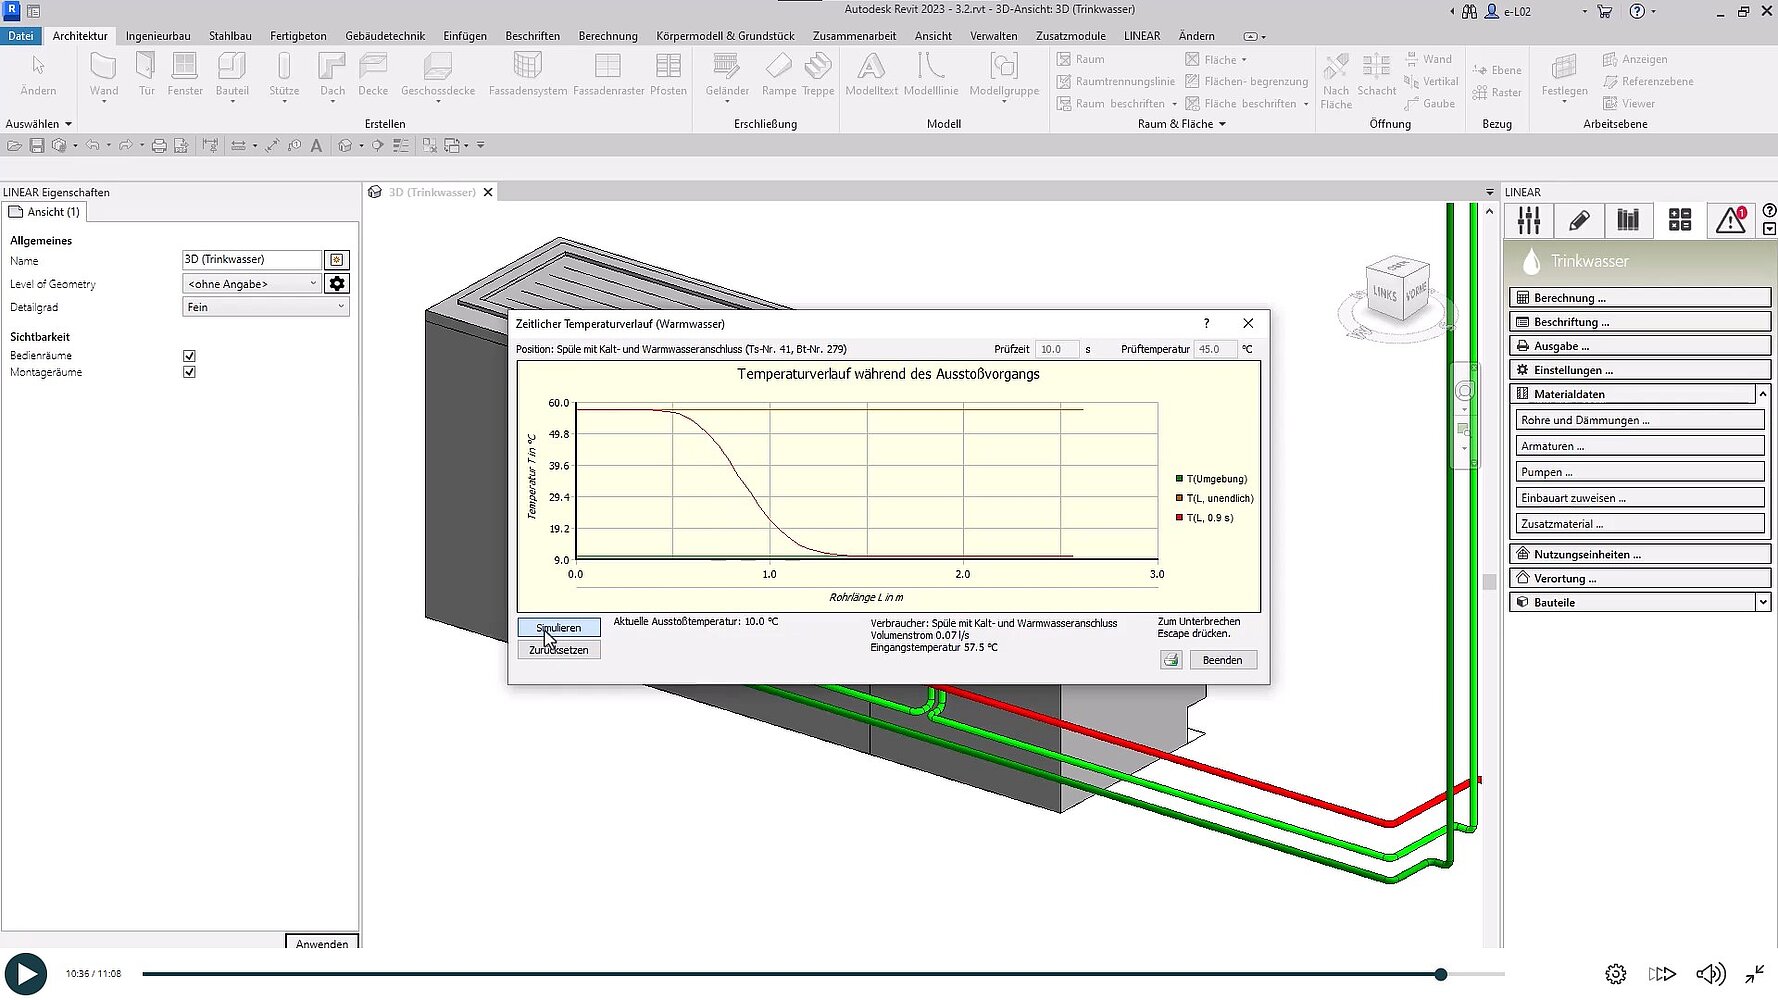The height and width of the screenshot is (1000, 1778).
Task: Uncheck the Bedienräume visibility checkbox
Action: click(x=189, y=356)
